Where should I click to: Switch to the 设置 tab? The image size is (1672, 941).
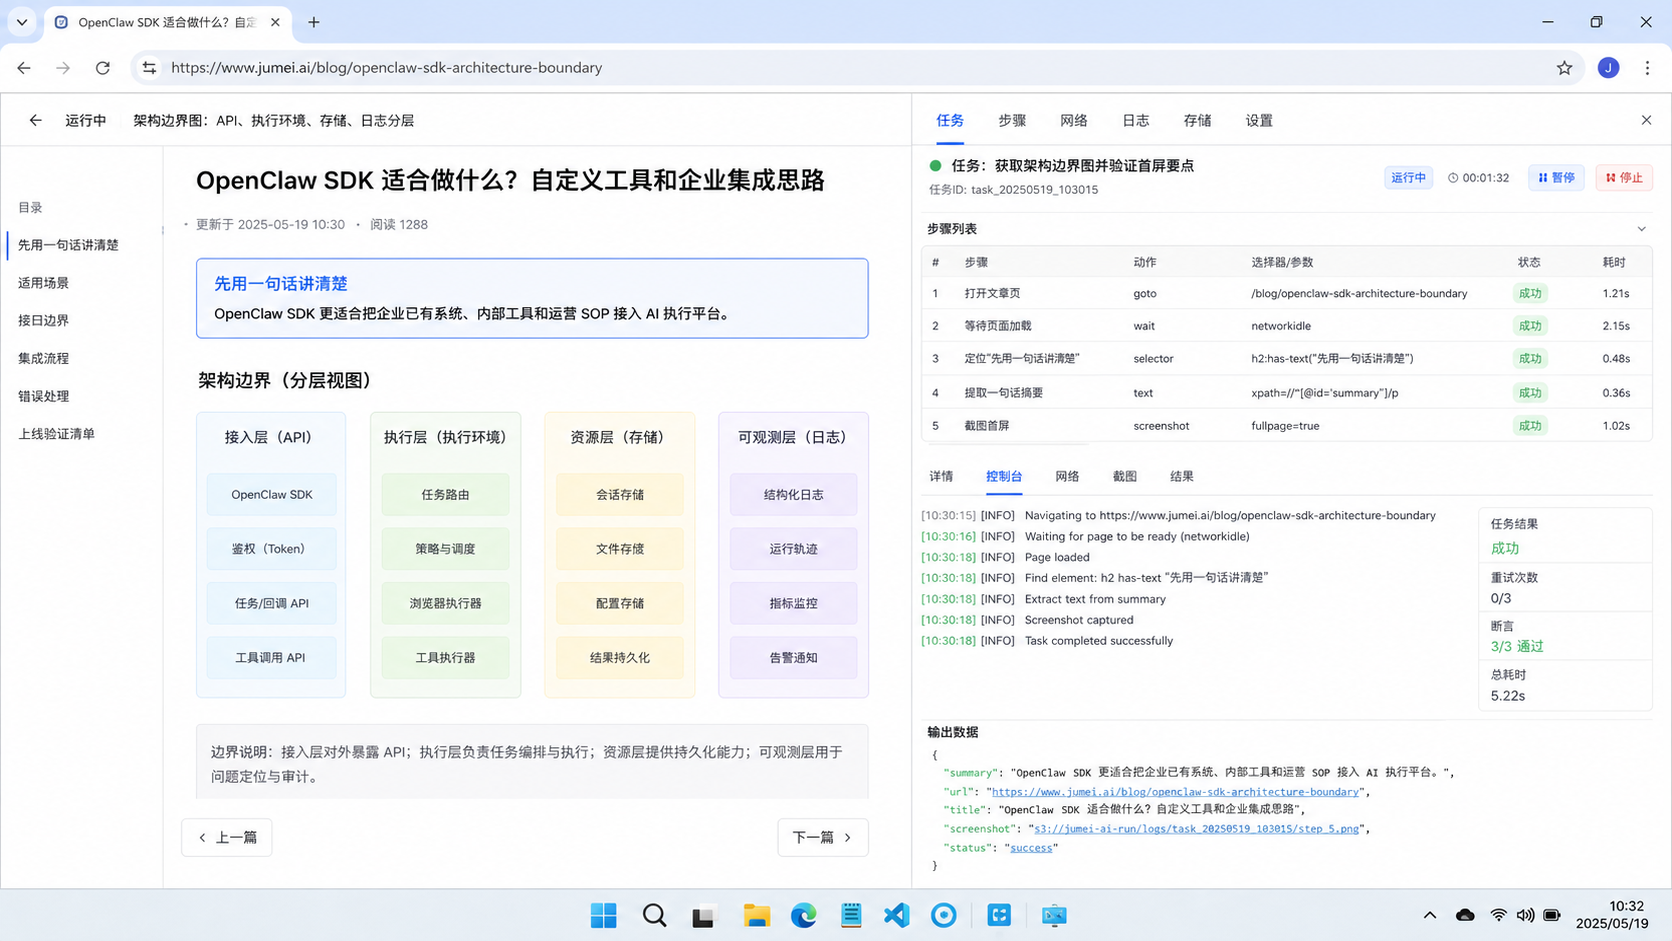coord(1259,120)
